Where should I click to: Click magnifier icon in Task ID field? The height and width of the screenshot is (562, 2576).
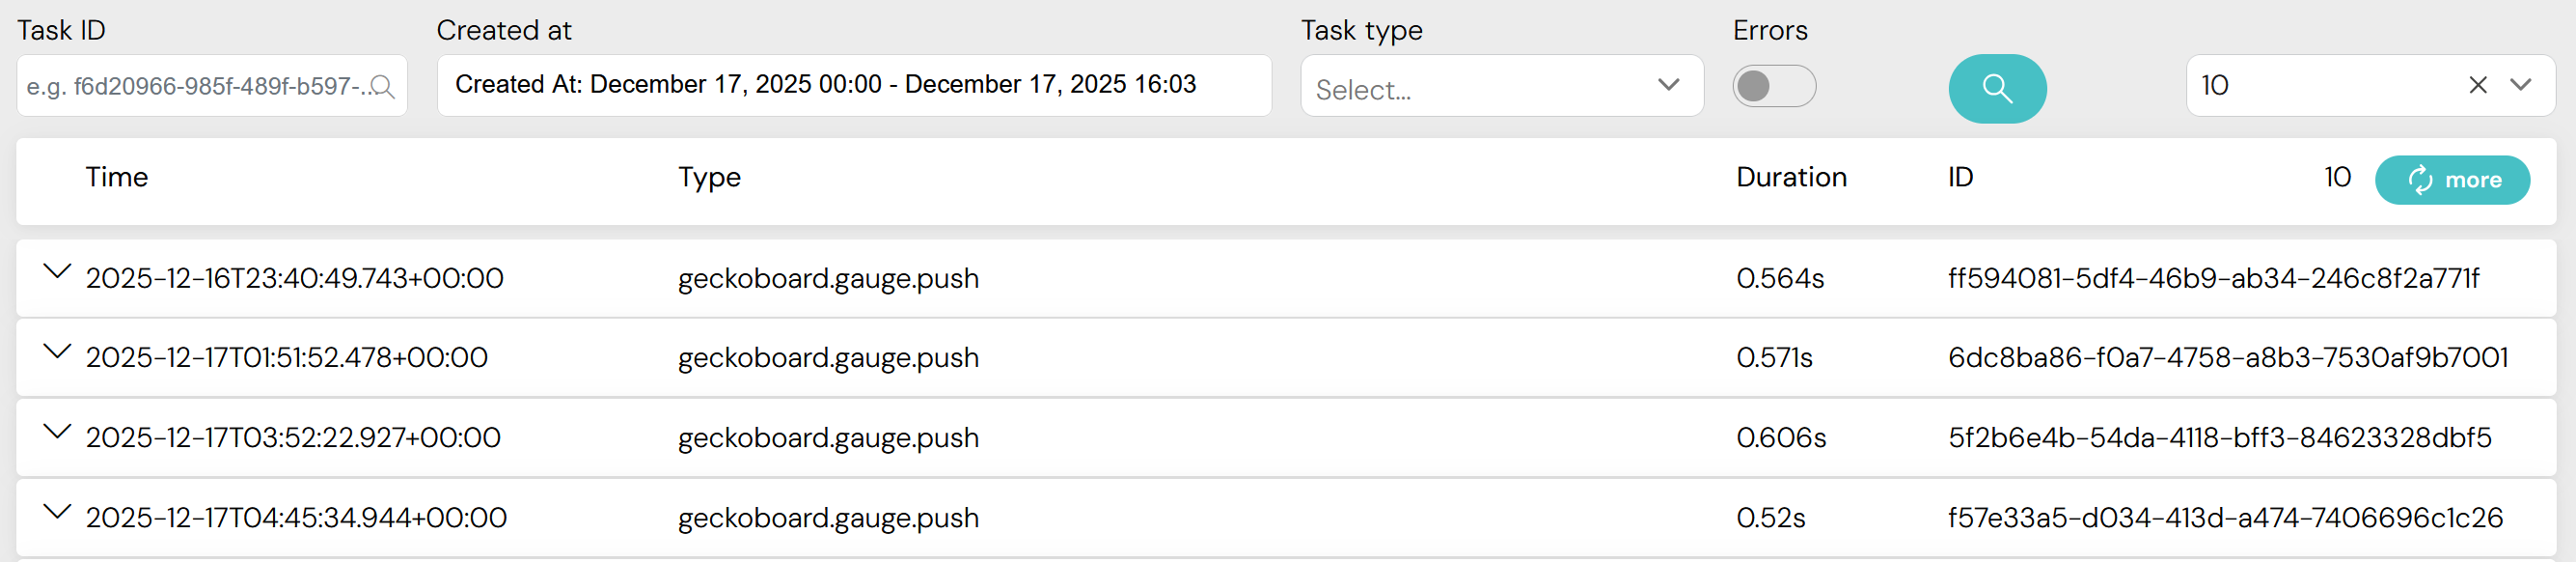coord(383,87)
